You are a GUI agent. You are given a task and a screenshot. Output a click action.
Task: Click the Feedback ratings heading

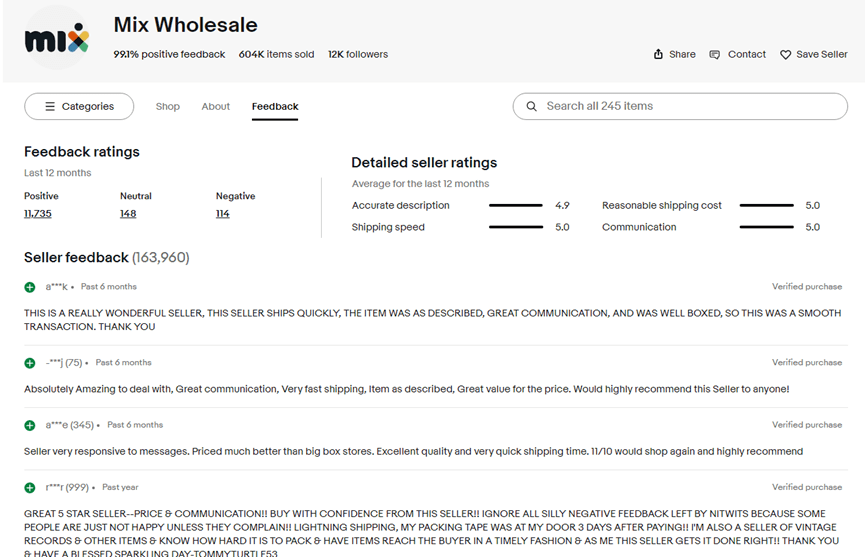click(x=82, y=152)
